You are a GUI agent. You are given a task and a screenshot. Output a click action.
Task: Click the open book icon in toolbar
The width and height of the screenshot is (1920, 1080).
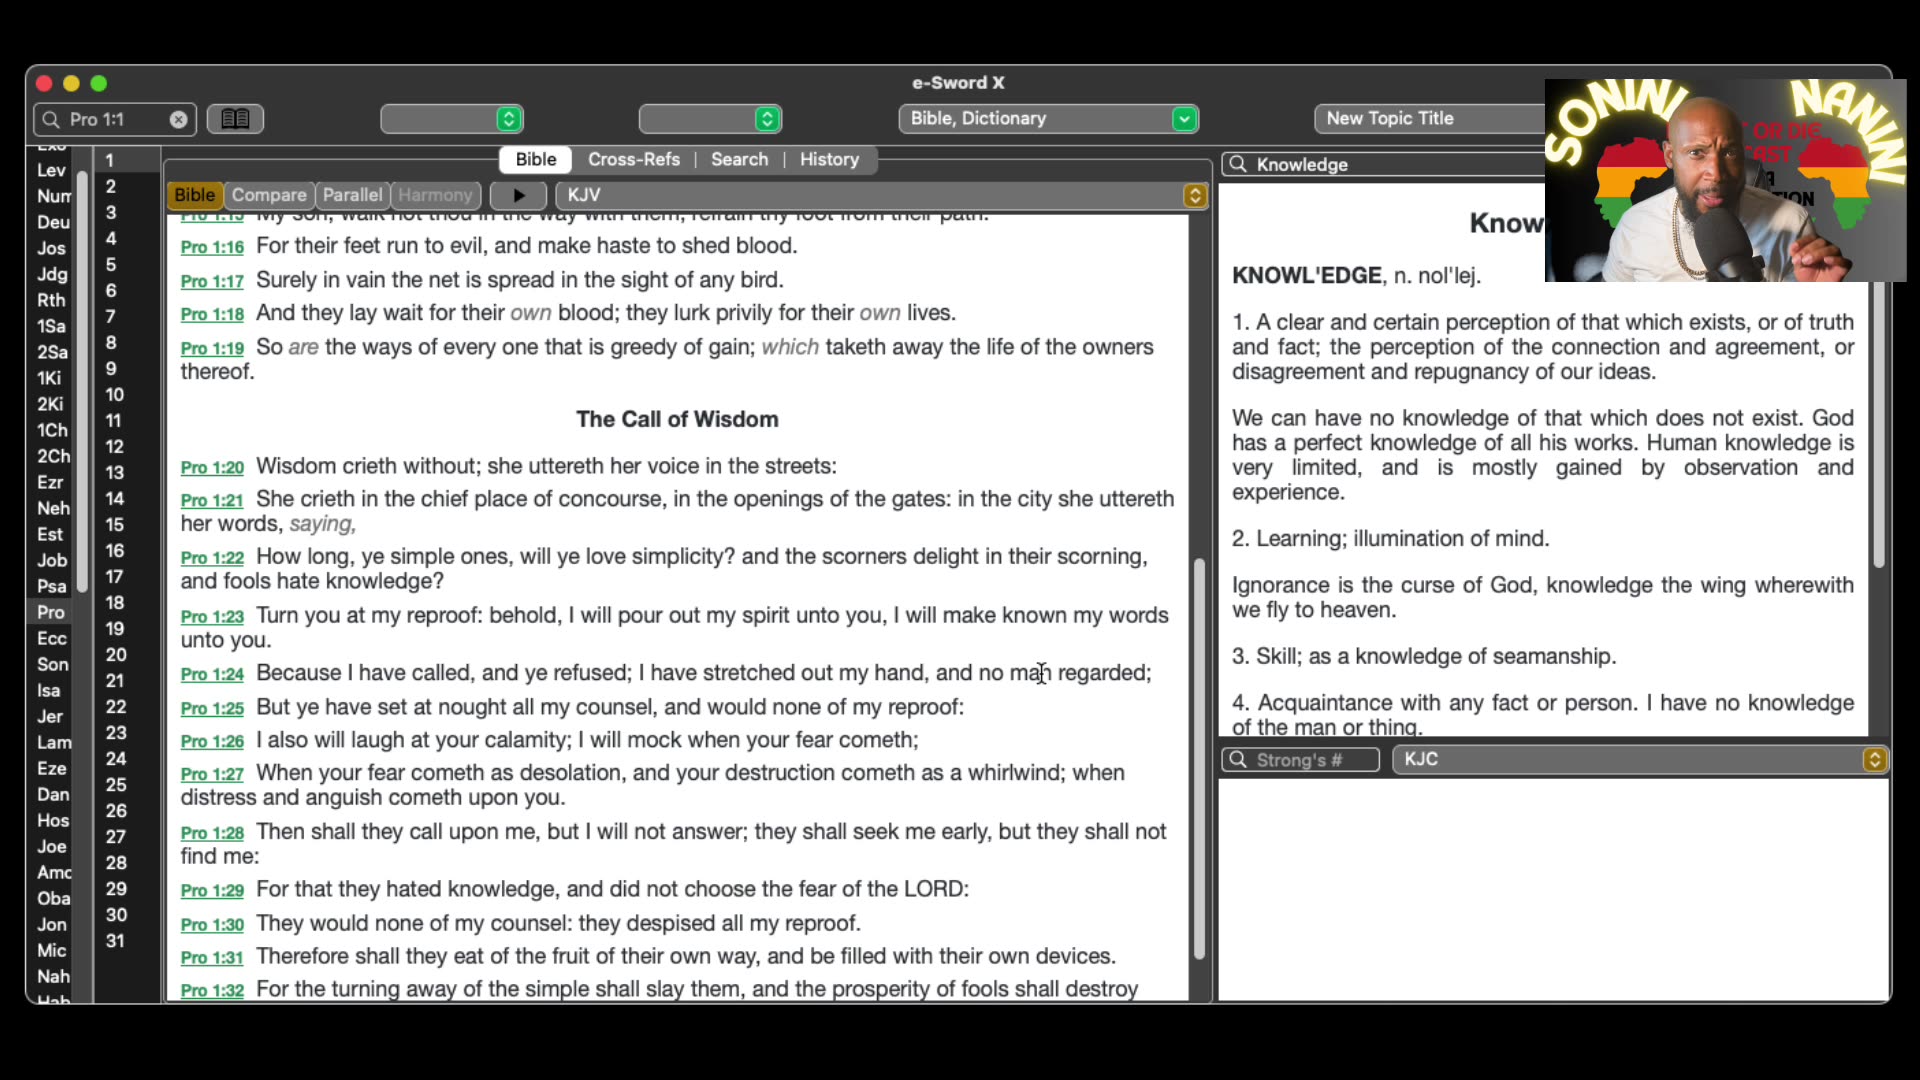(235, 119)
